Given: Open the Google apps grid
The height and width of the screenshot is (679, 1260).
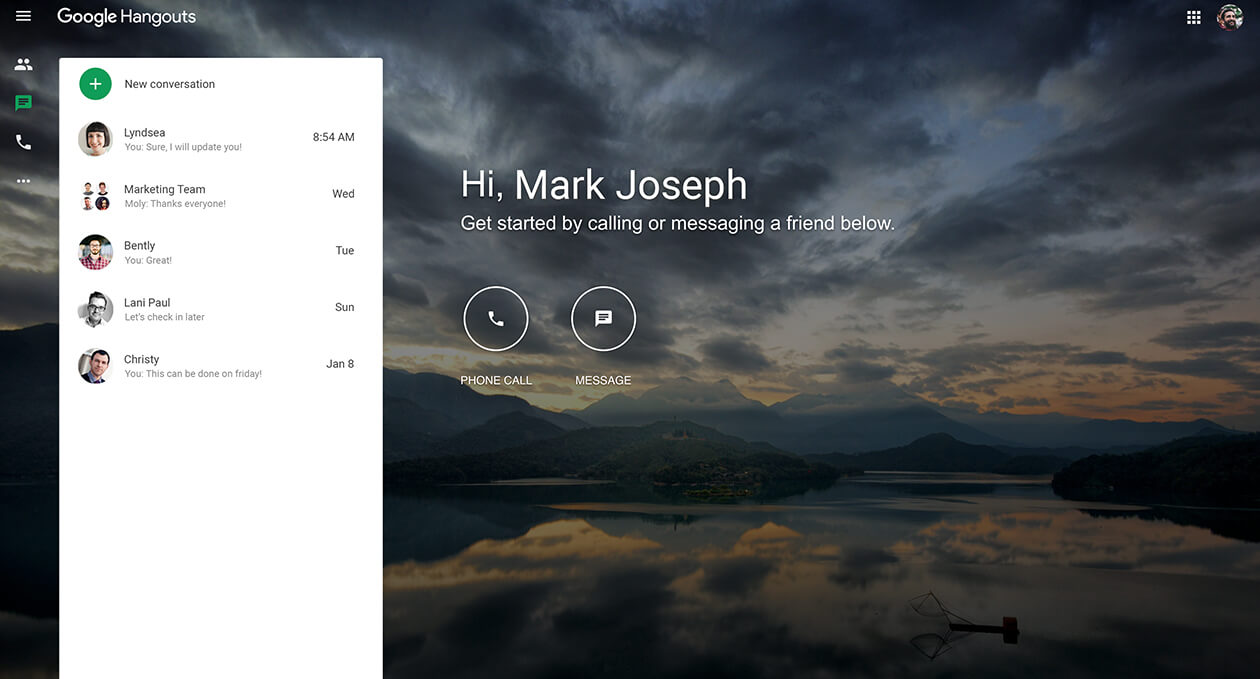Looking at the screenshot, I should coord(1193,17).
